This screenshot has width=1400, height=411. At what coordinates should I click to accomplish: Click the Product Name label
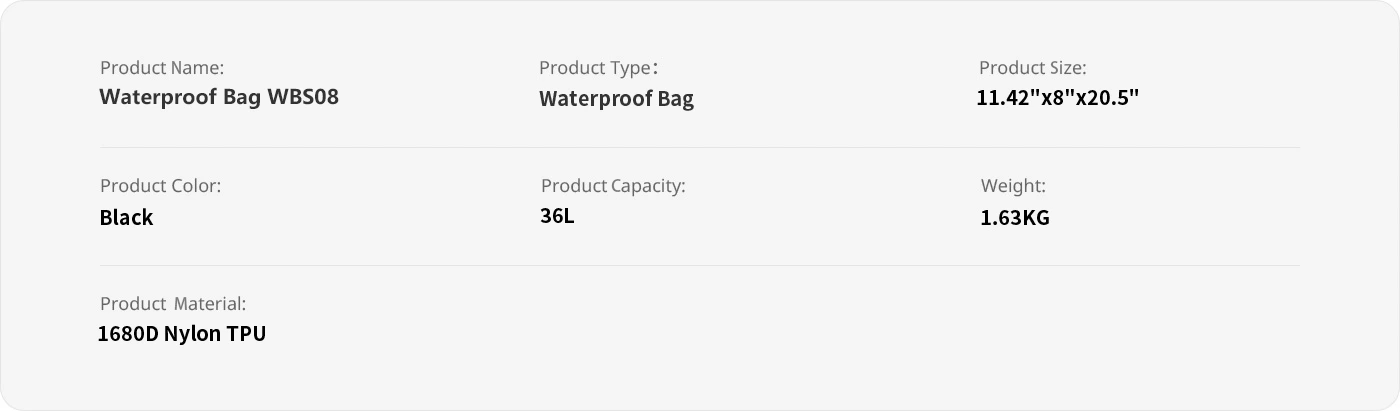tap(162, 68)
